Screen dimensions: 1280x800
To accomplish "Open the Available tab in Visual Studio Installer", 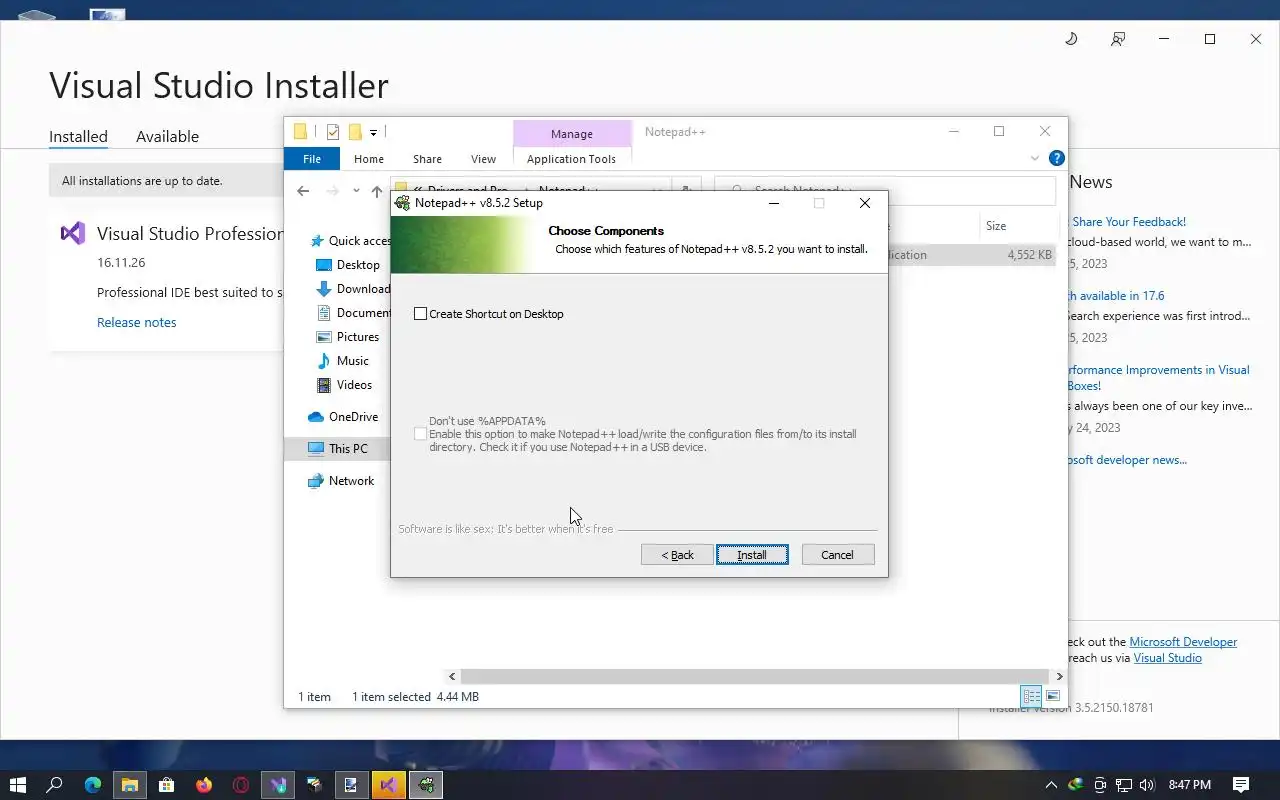I will click(x=167, y=137).
